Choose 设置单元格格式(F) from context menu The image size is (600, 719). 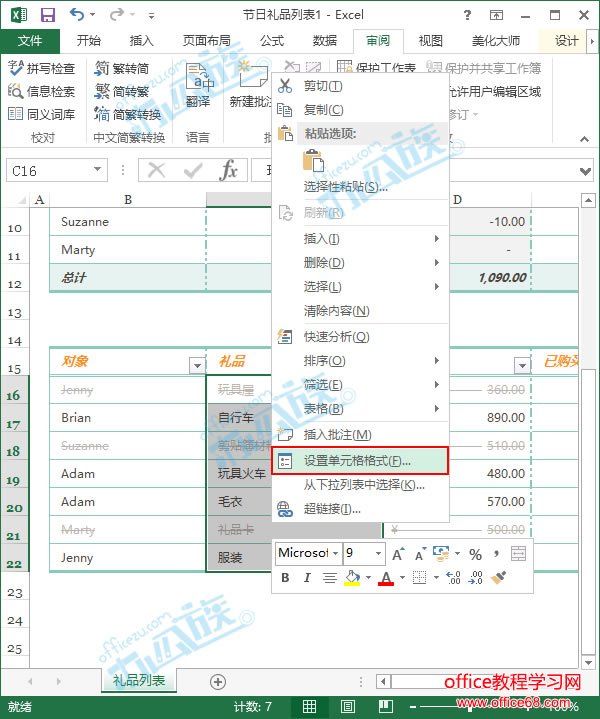(360, 461)
